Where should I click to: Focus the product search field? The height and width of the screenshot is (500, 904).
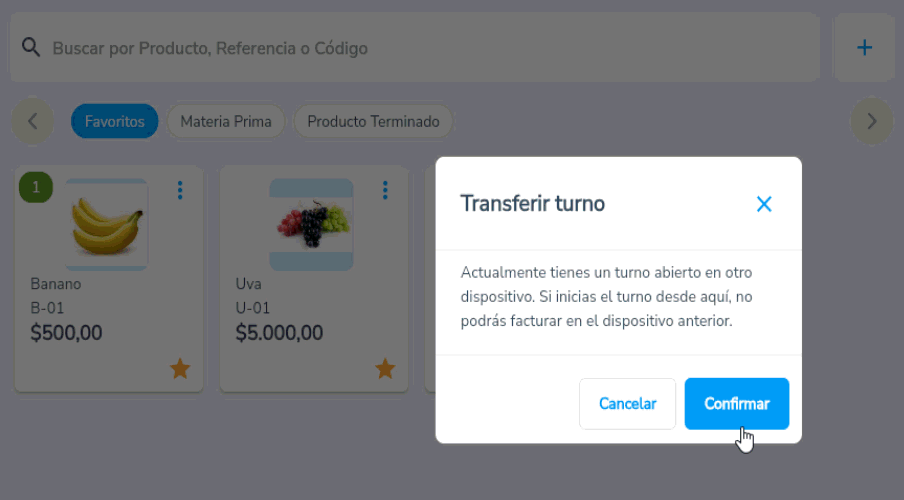pos(415,47)
